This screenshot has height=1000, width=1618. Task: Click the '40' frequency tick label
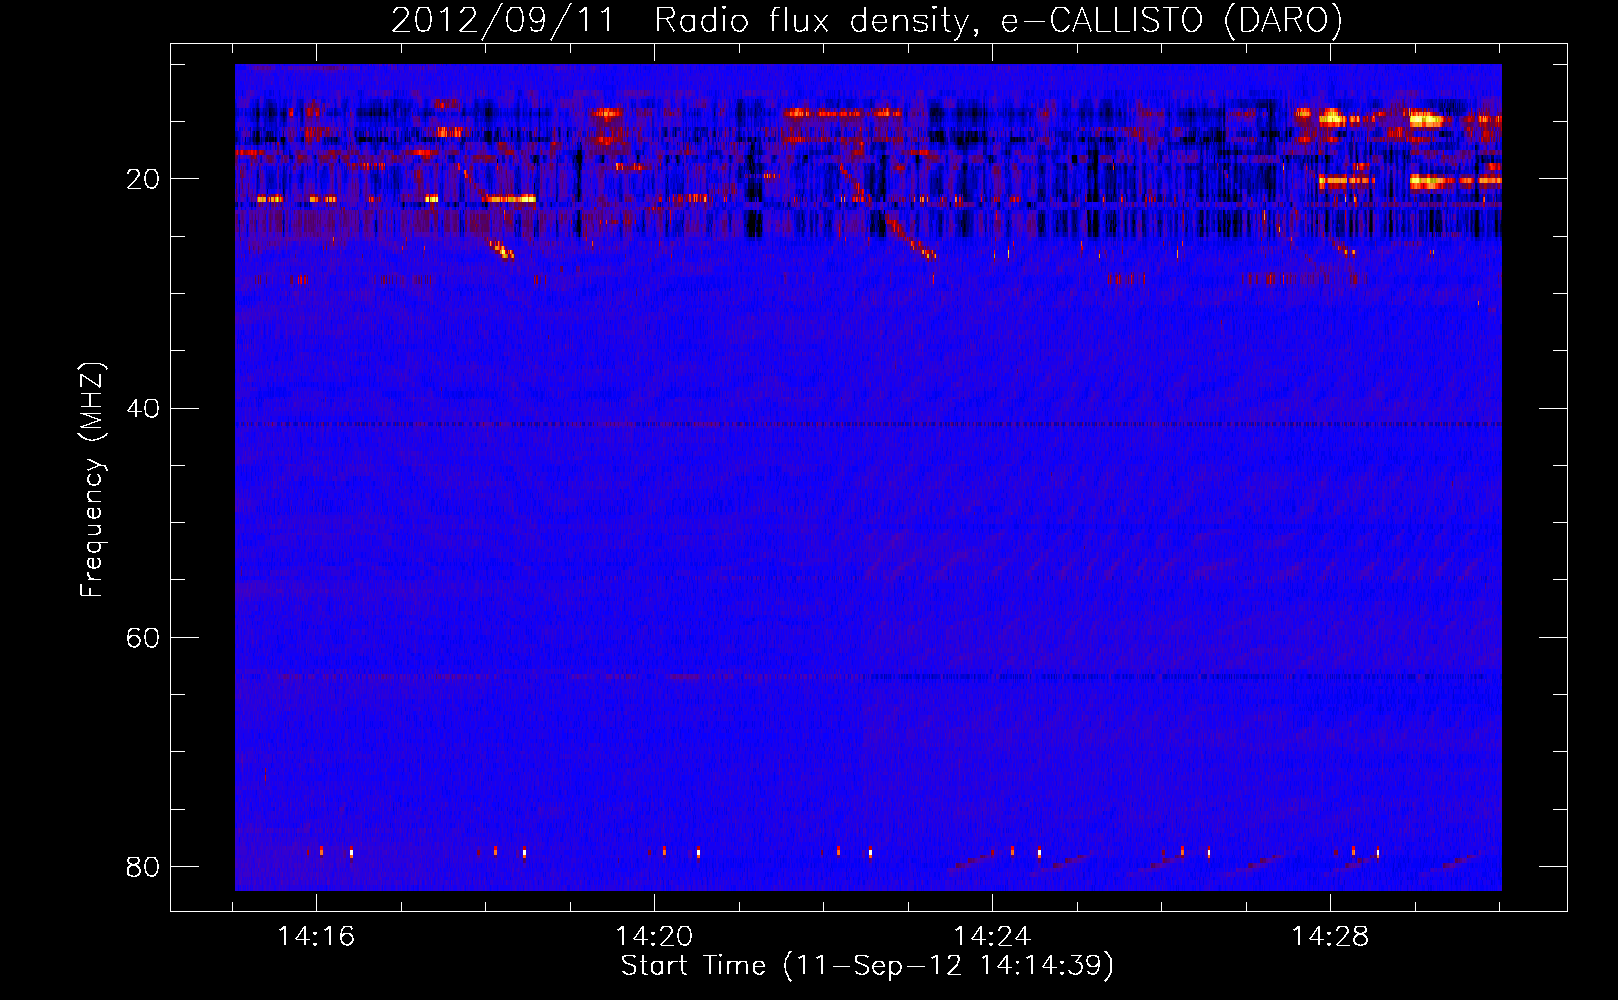pos(143,409)
